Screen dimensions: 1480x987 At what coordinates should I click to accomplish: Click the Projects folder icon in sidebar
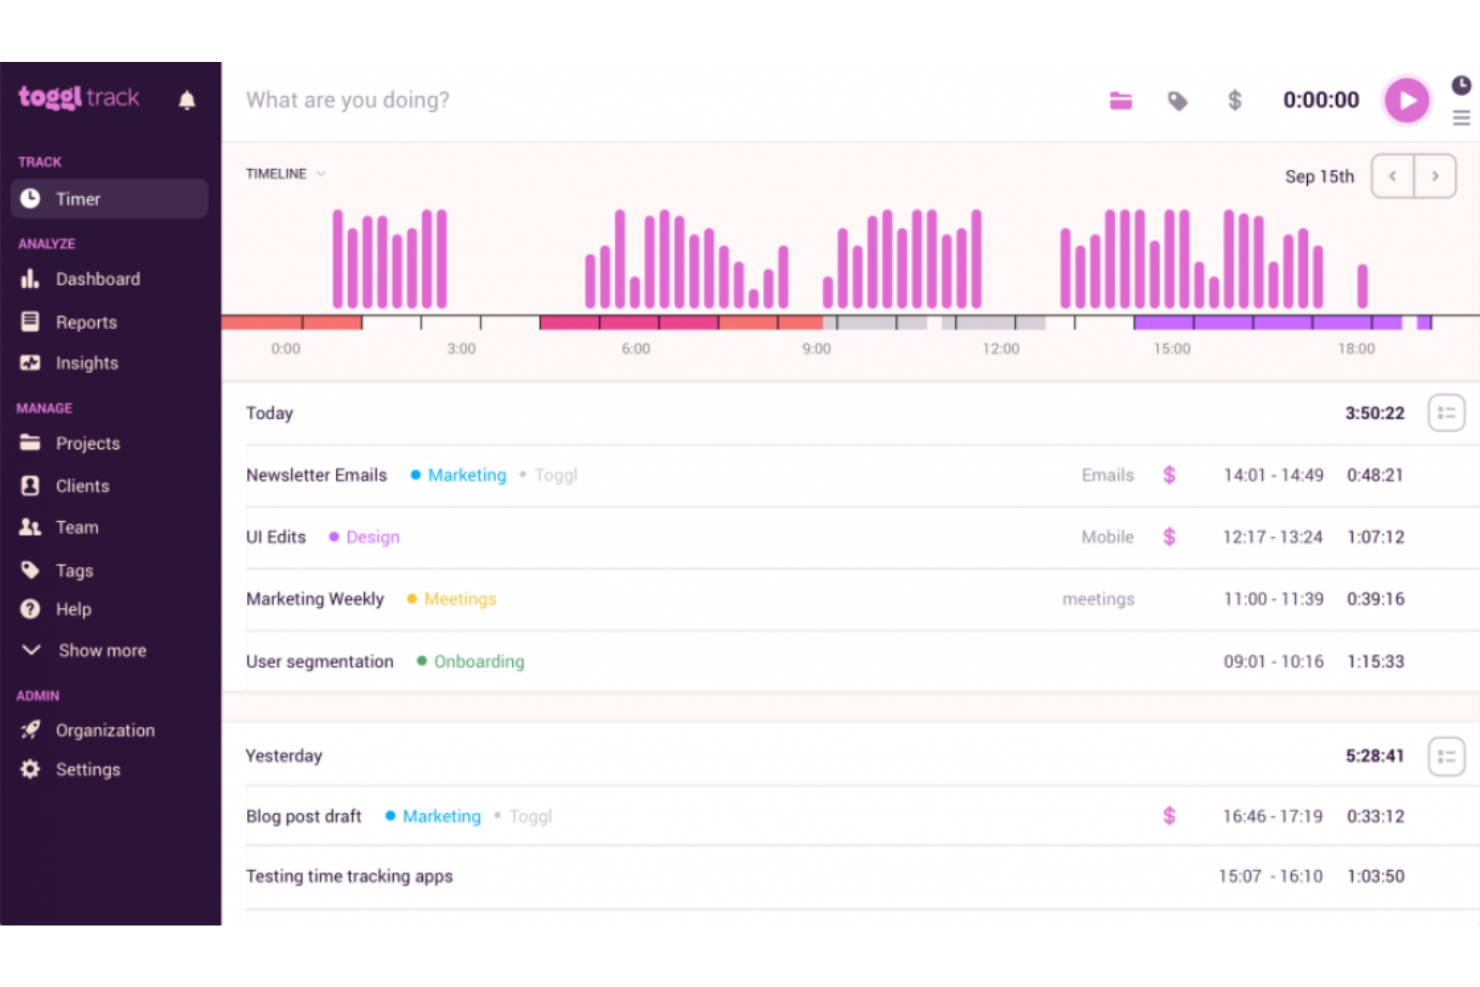point(30,442)
